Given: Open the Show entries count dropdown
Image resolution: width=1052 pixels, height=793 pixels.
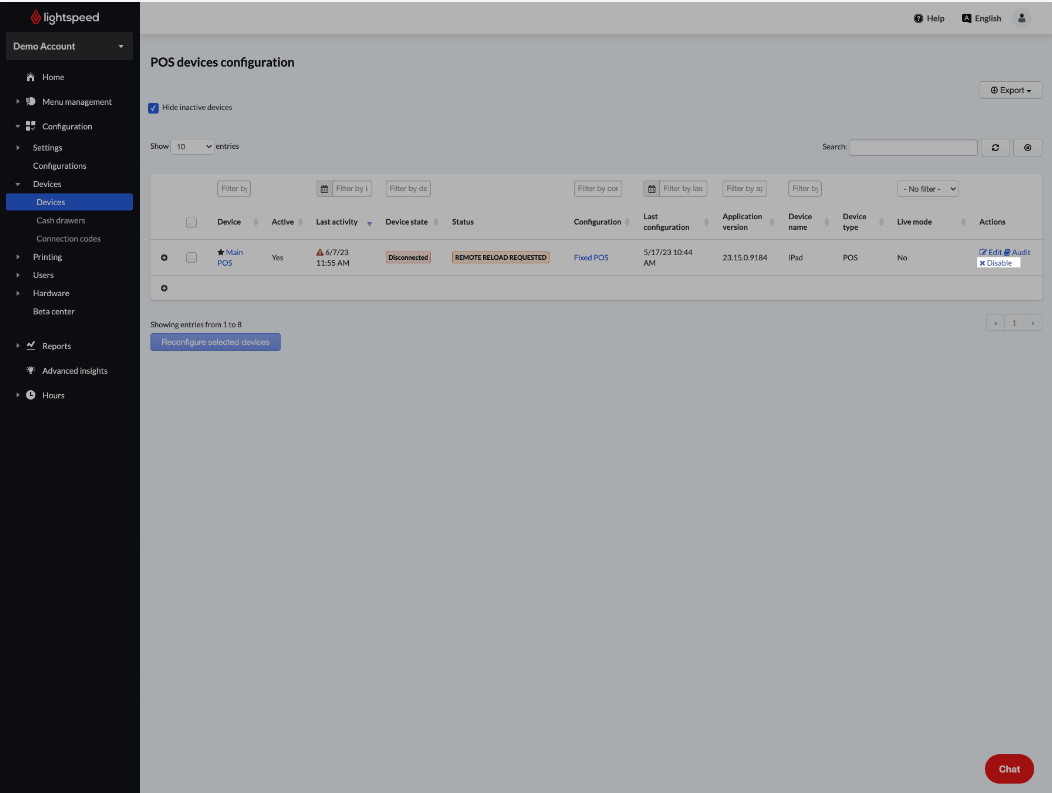Looking at the screenshot, I should pos(193,147).
